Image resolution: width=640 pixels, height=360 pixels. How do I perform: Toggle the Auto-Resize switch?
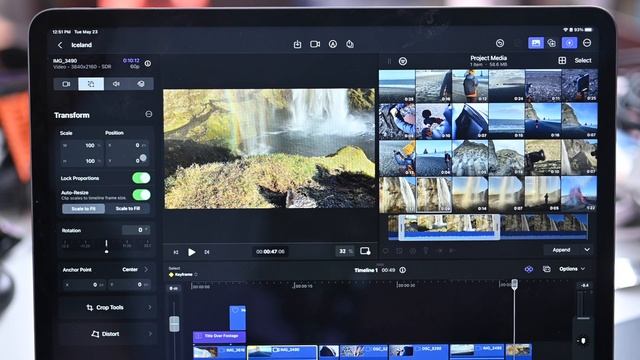[141, 195]
